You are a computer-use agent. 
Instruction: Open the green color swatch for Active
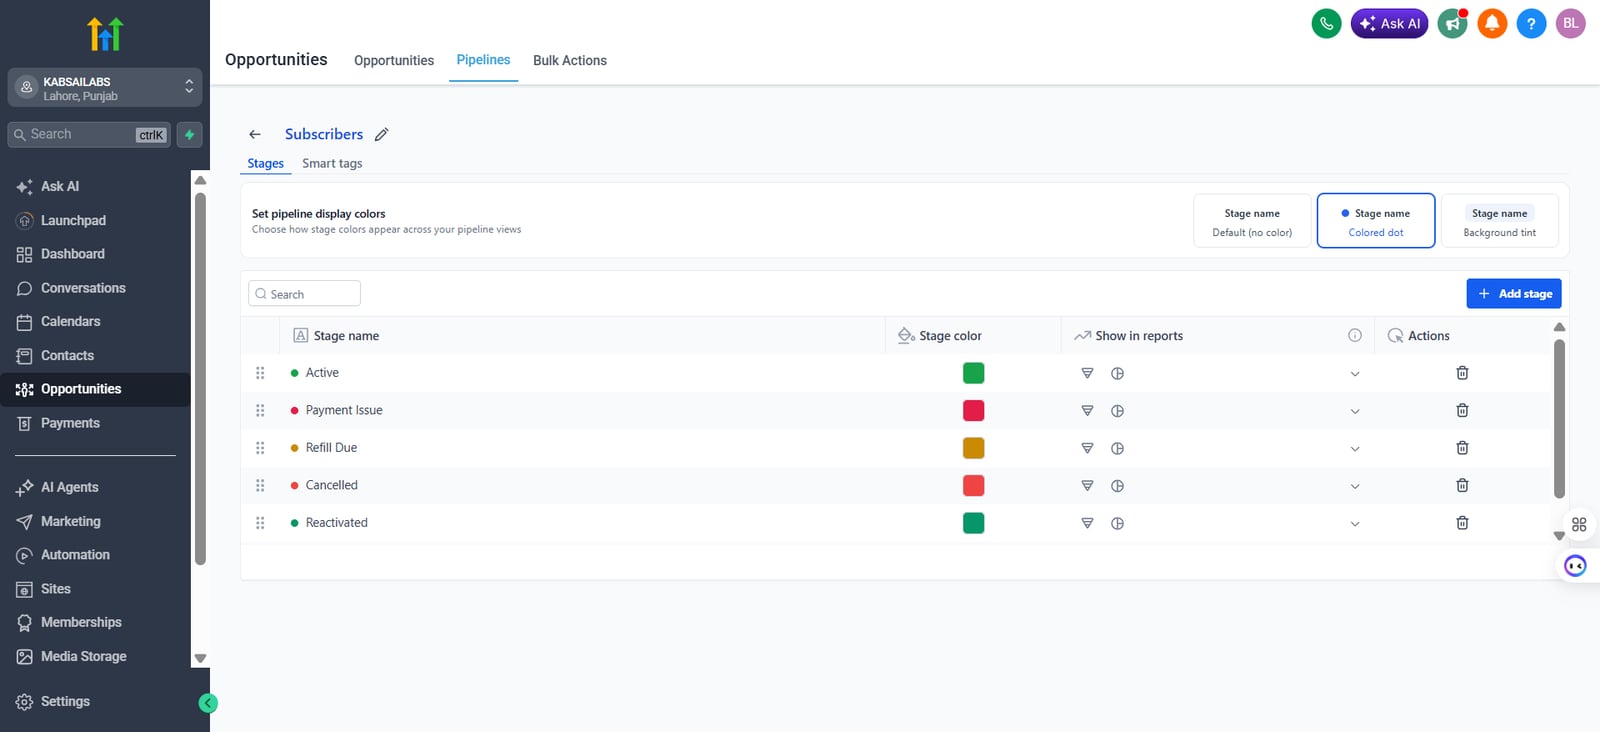pyautogui.click(x=973, y=373)
